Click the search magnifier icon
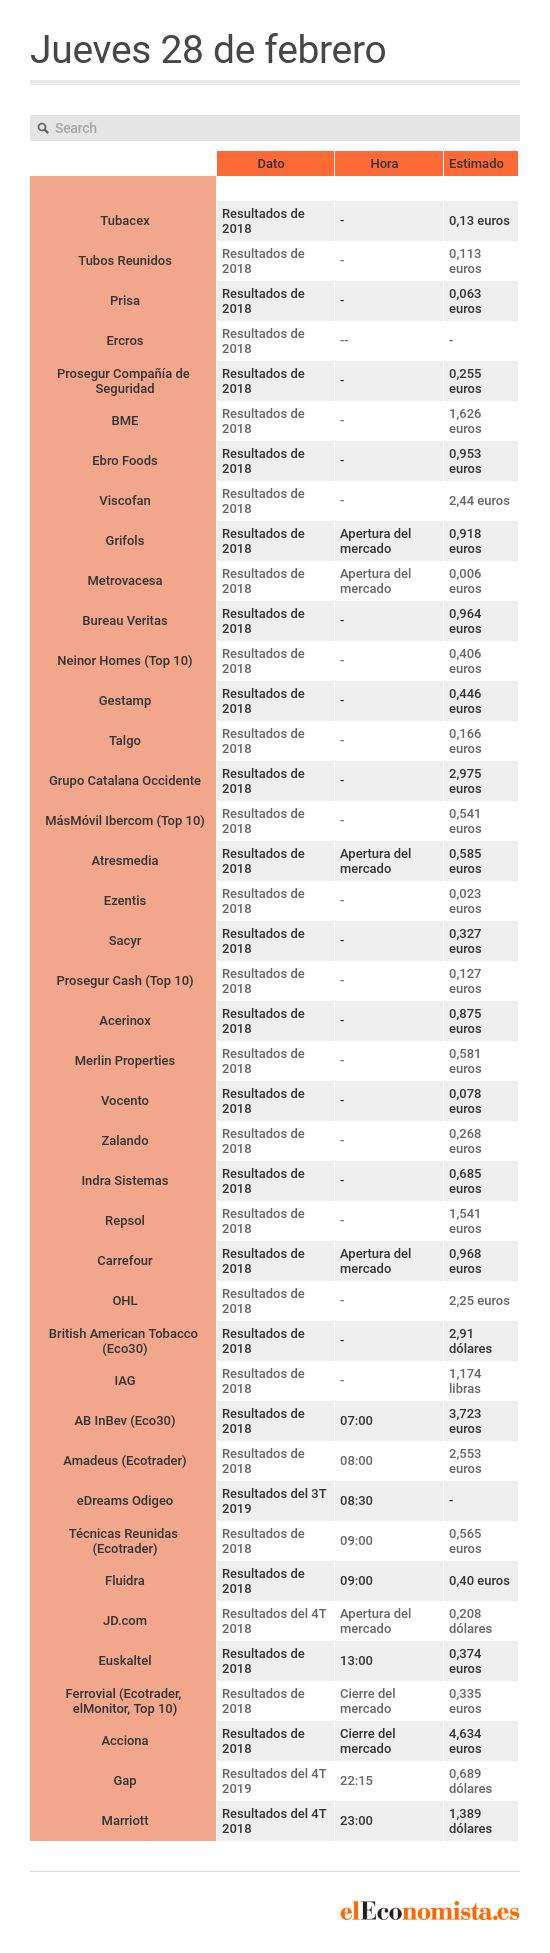Screen dimensions: 550x1953 [43, 128]
